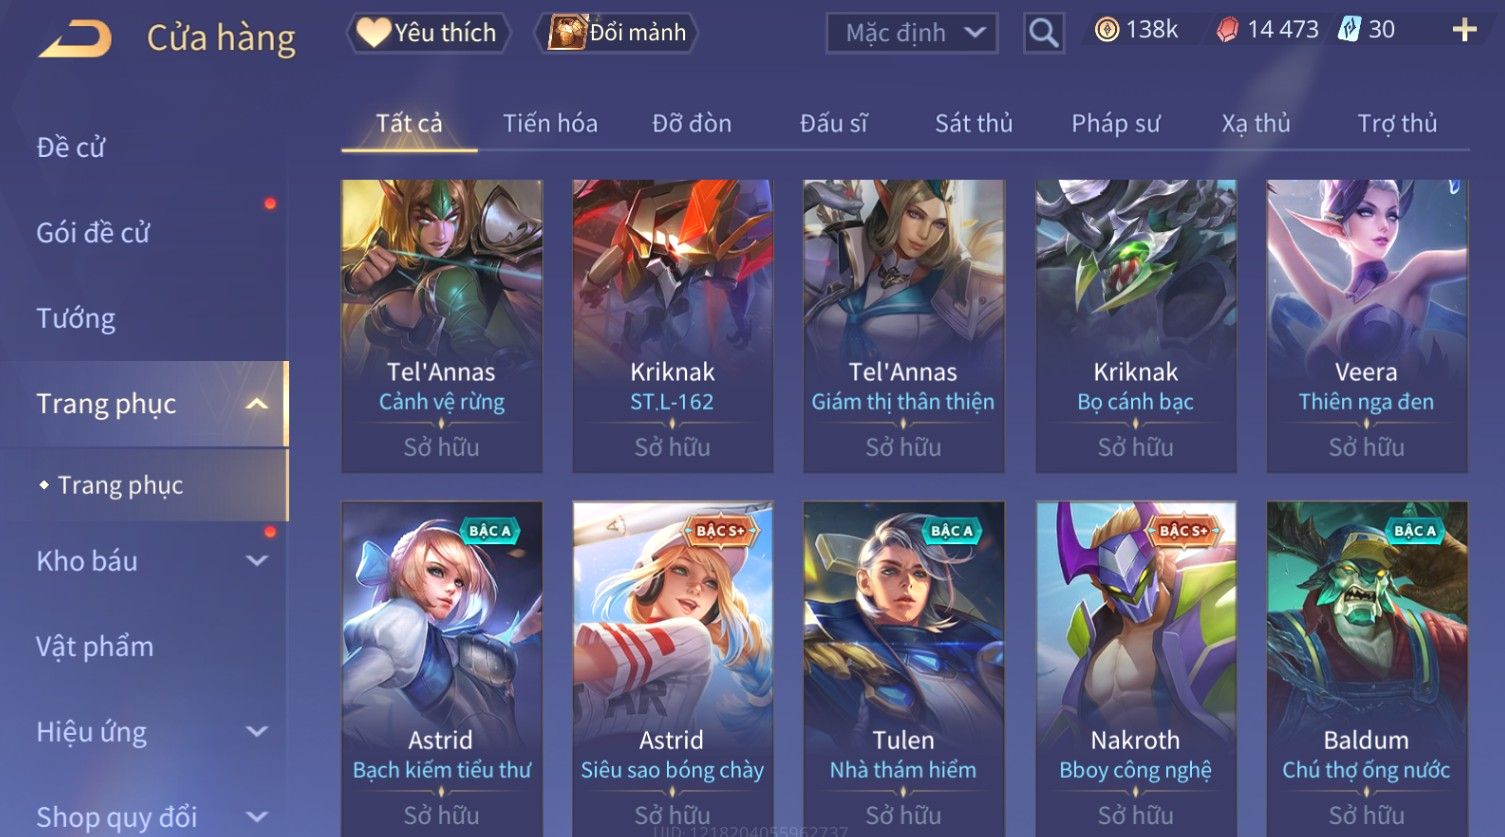Click the back arrow icon
The width and height of the screenshot is (1505, 837).
coord(75,38)
